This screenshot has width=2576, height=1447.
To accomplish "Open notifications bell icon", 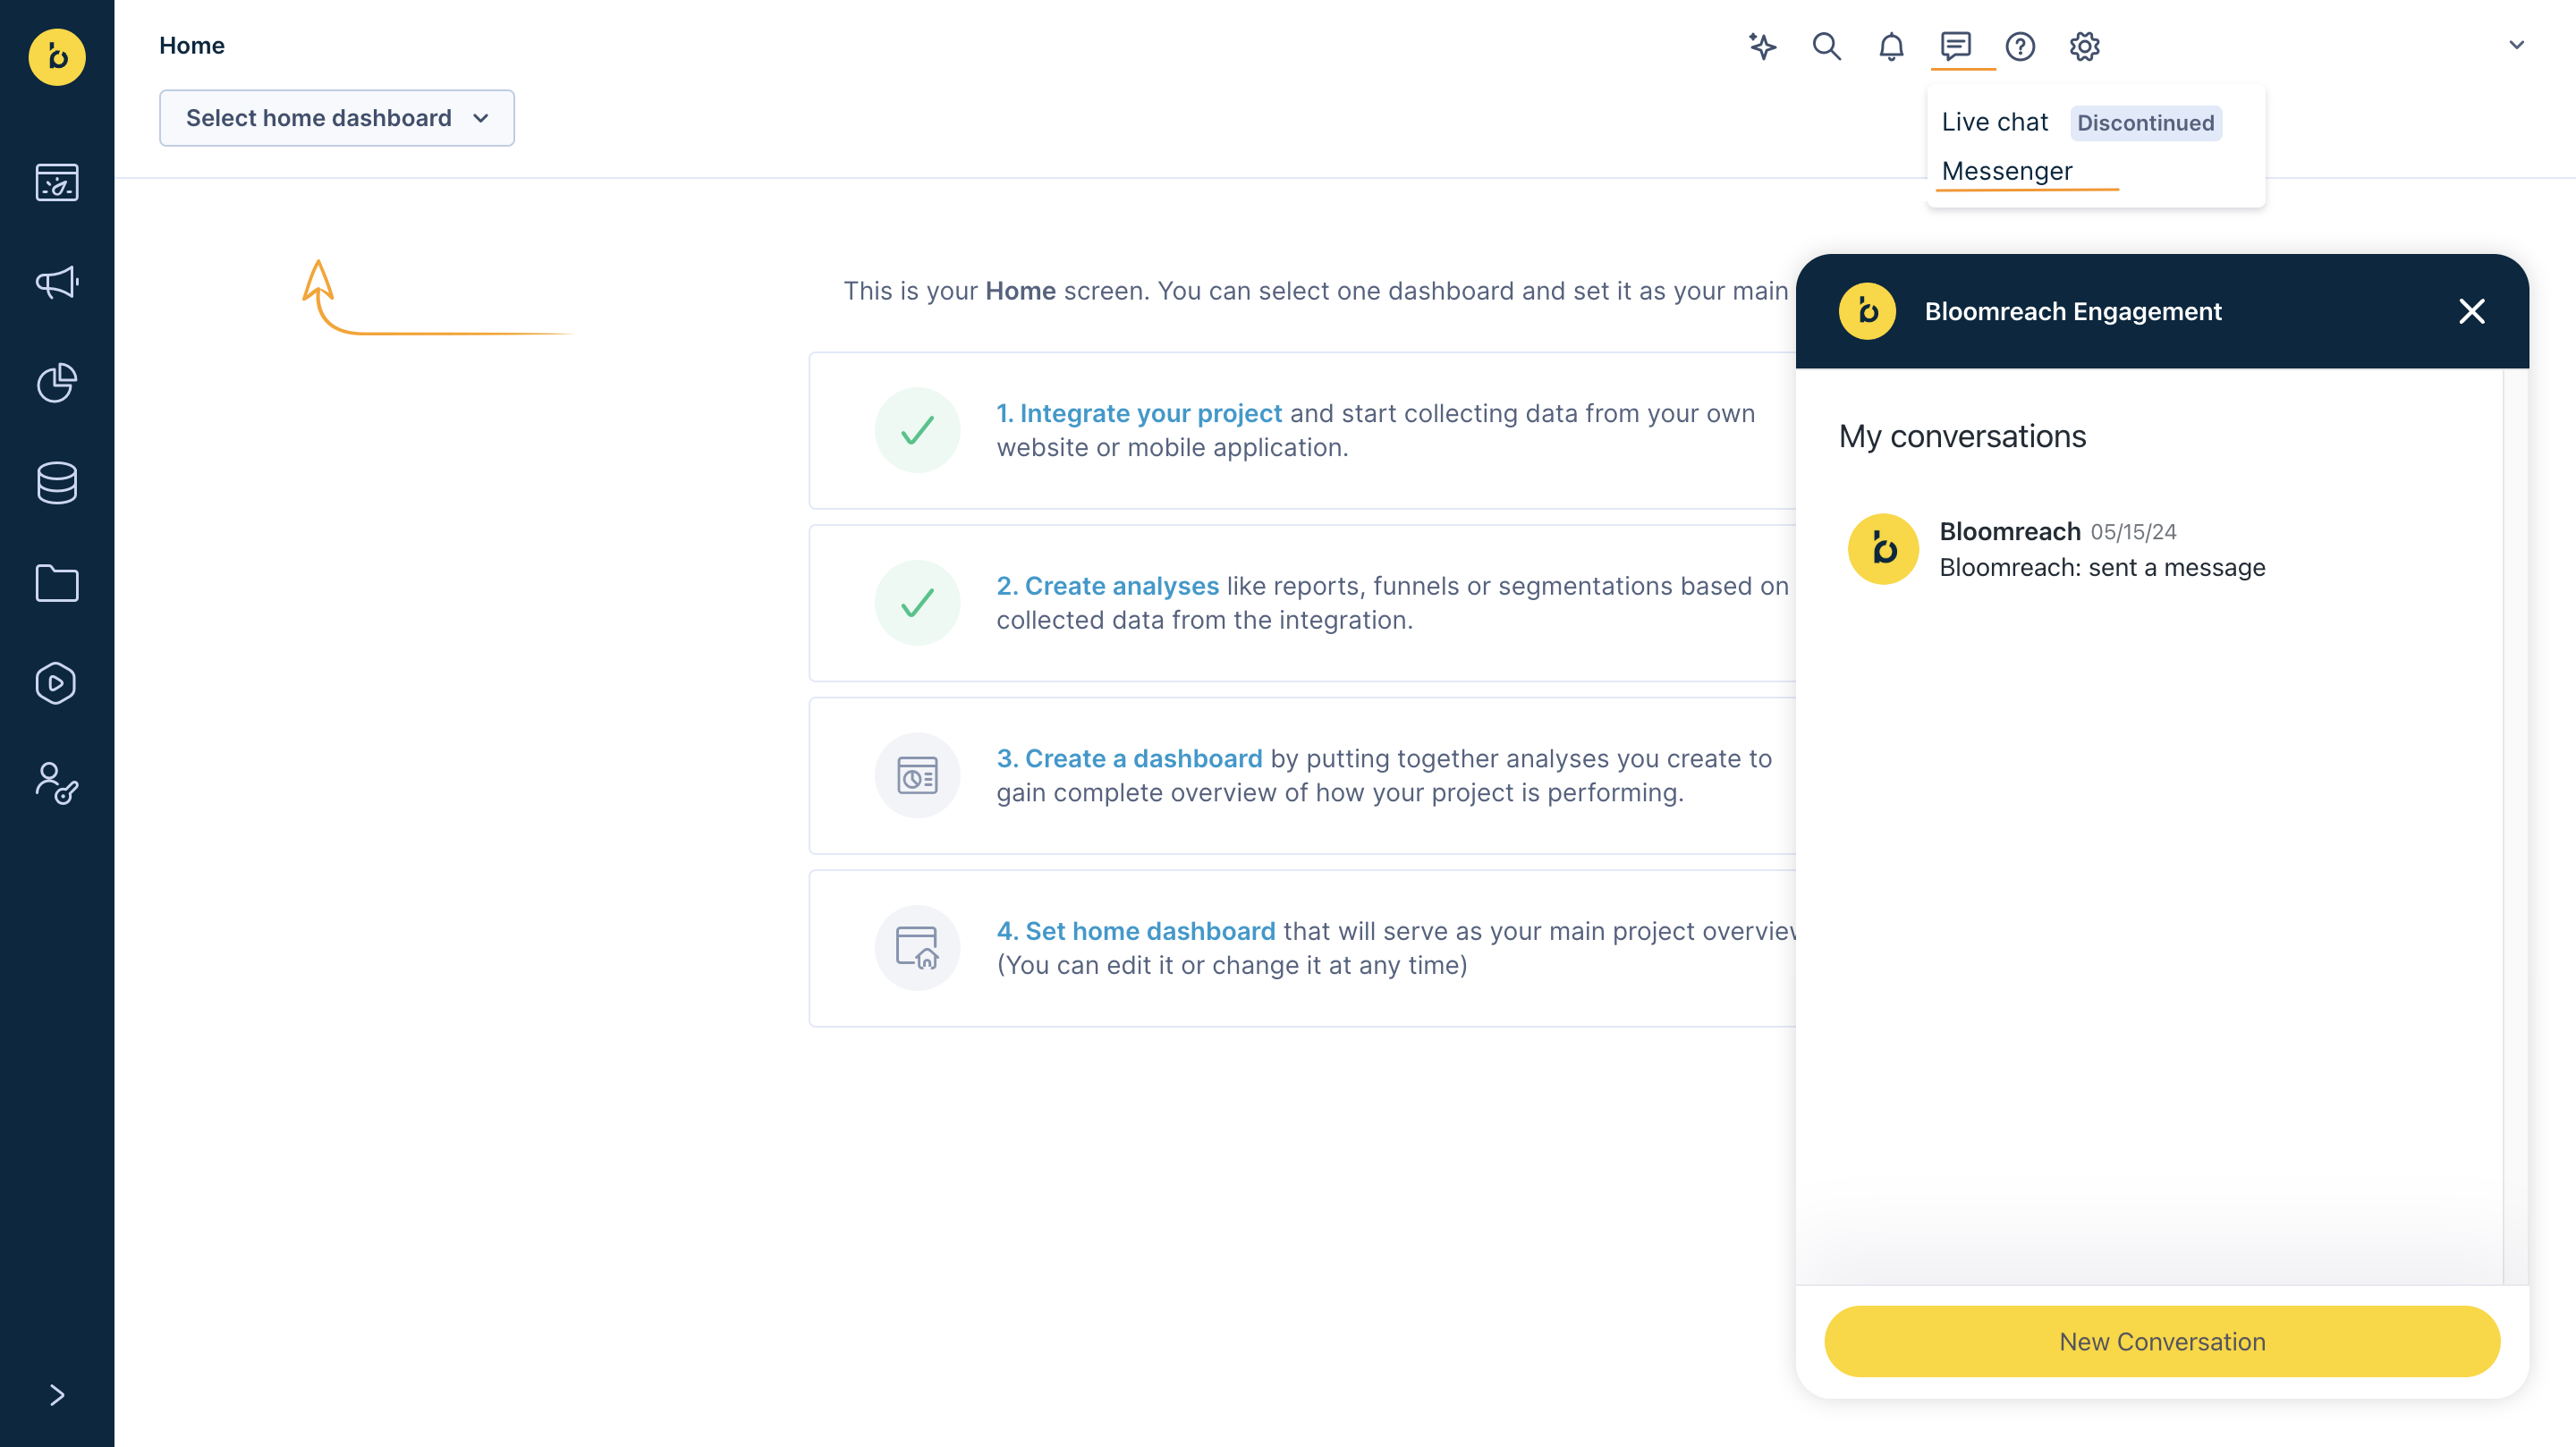I will point(1891,46).
